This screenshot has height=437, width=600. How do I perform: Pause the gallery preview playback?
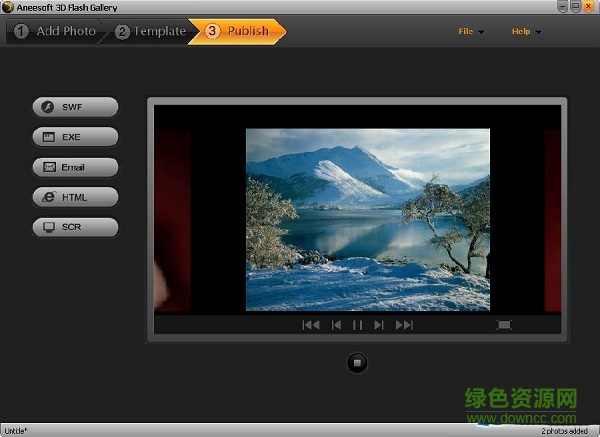coord(357,325)
